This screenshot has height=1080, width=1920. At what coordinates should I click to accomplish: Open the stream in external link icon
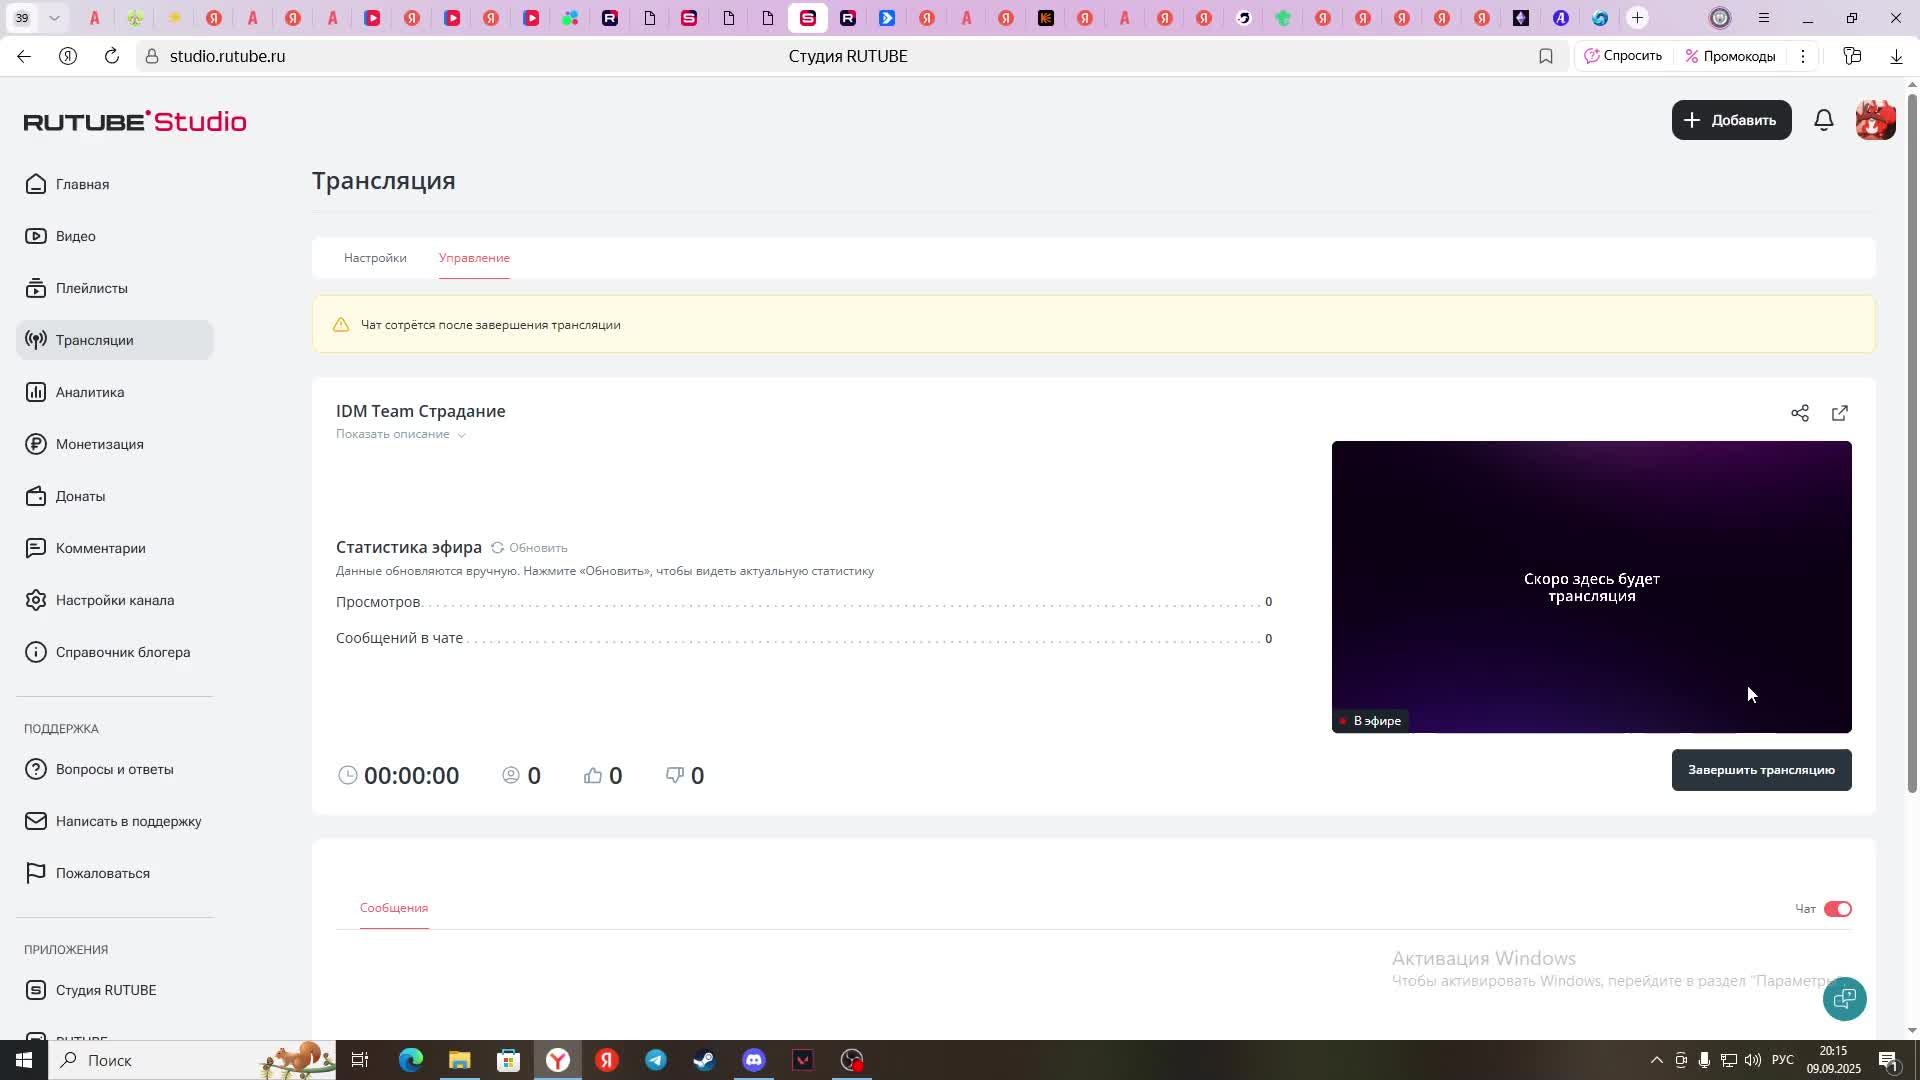1840,413
